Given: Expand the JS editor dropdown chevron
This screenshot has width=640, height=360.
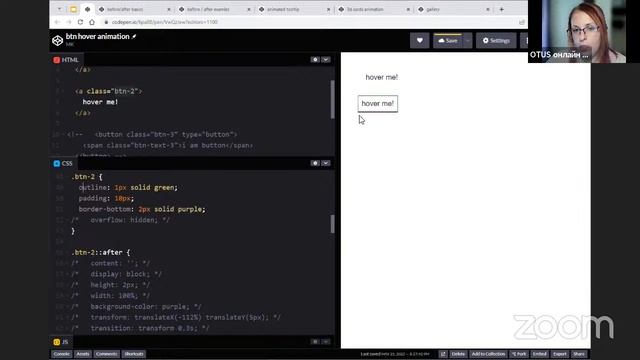Looking at the screenshot, I should (x=326, y=342).
